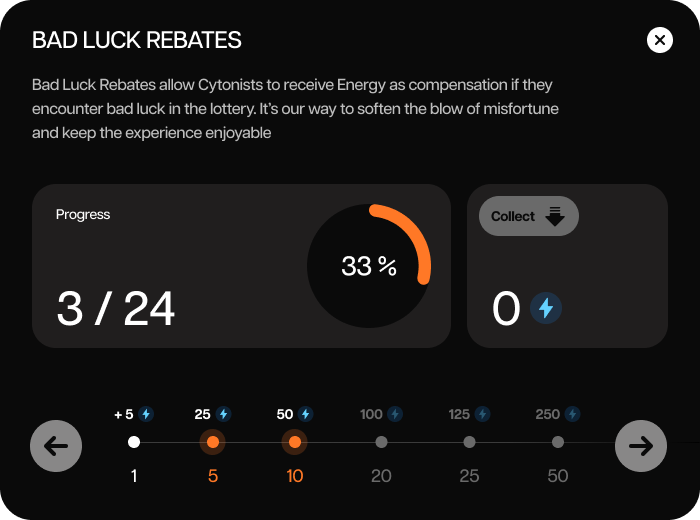The height and width of the screenshot is (520, 700).
Task: Select the gray milestone dot for 25
Action: pyautogui.click(x=469, y=442)
